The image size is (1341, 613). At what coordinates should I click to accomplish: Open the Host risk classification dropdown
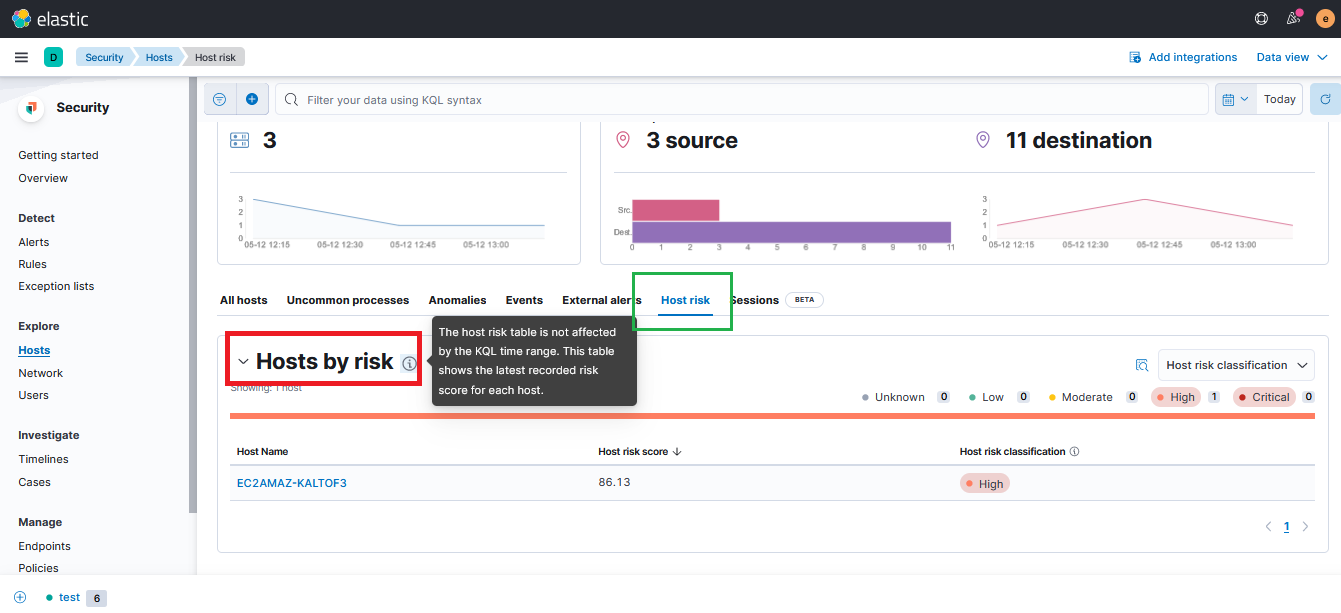coord(1236,365)
